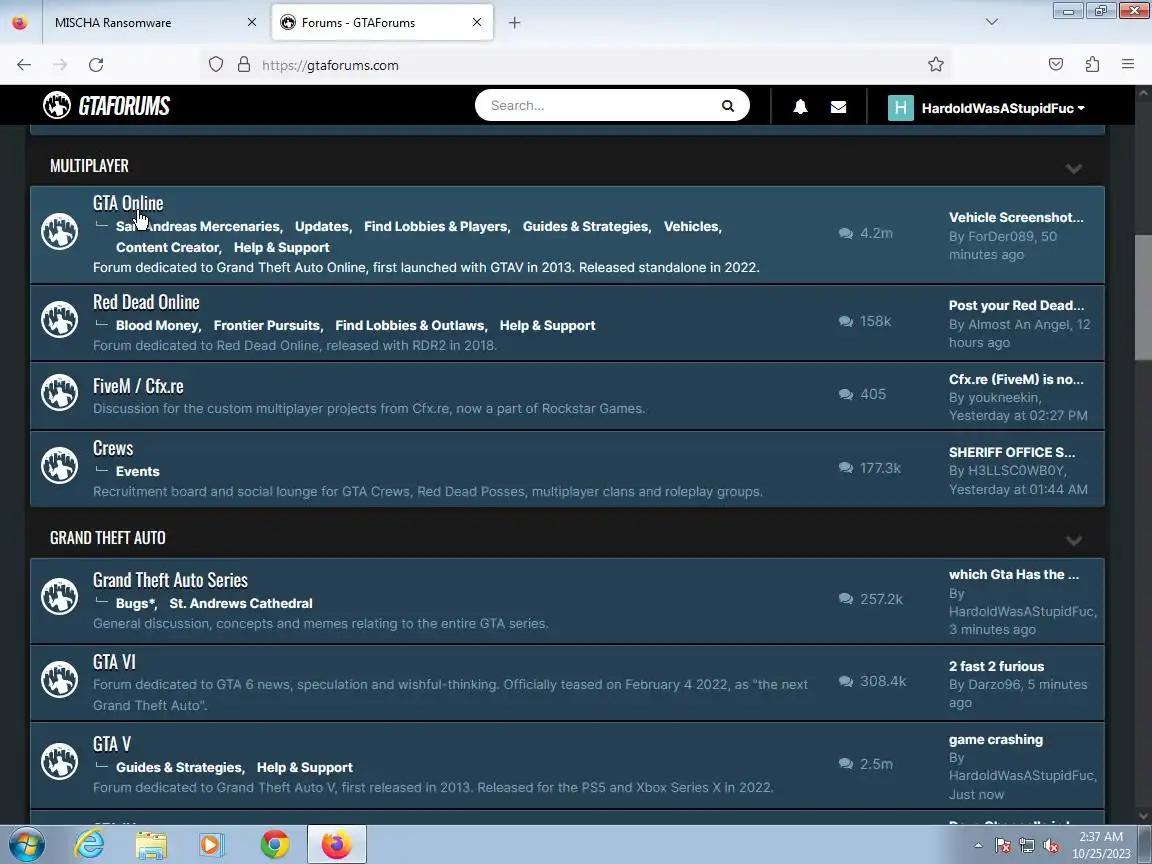Viewport: 1152px width, 864px height.
Task: Collapse the Multiplayer category chevron
Action: 1073,168
